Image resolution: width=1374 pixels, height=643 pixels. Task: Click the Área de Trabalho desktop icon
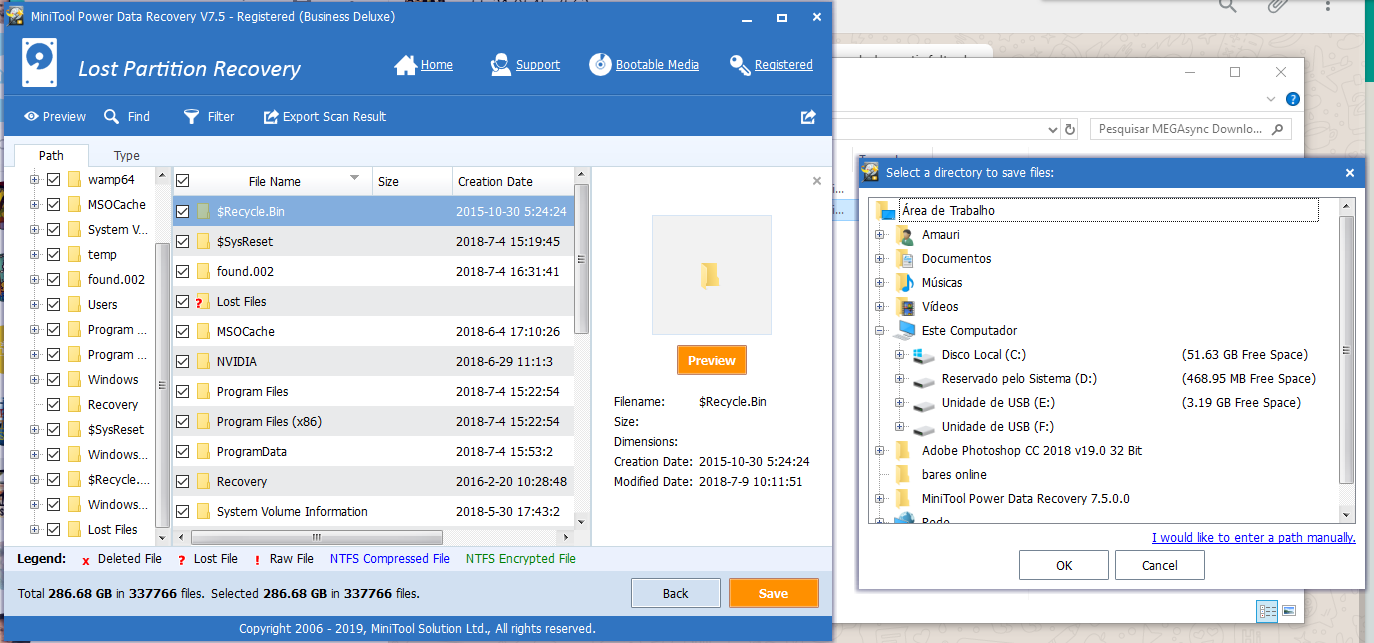click(x=884, y=211)
